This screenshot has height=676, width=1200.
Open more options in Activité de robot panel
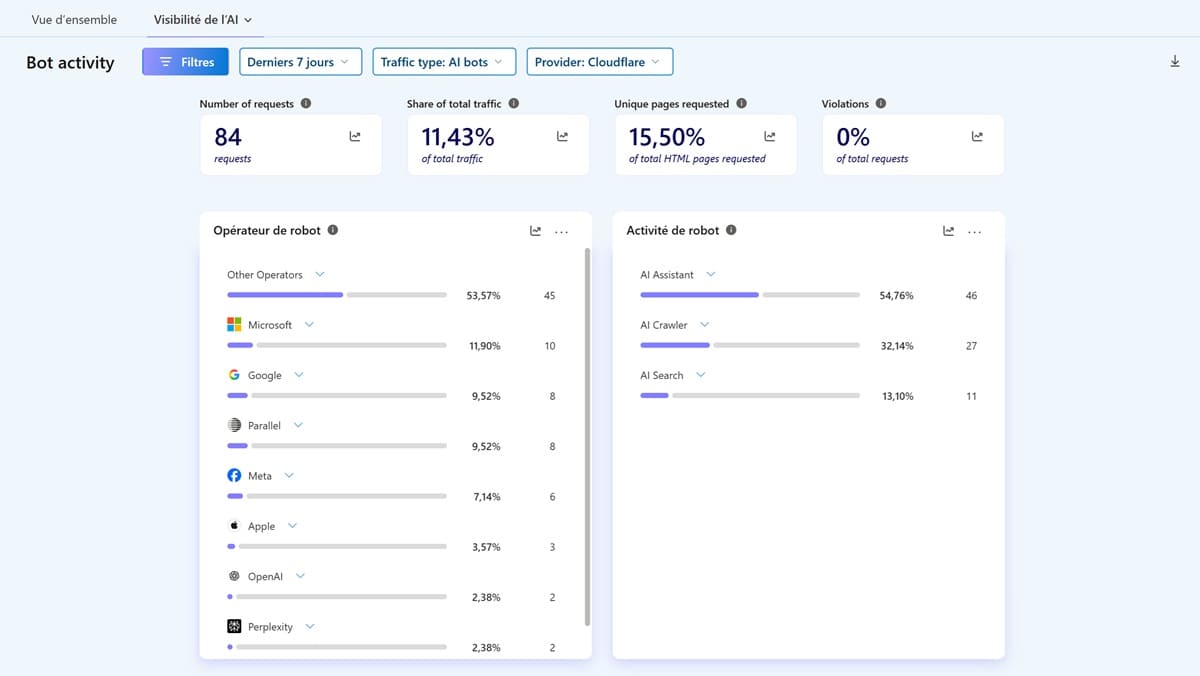[x=974, y=231]
